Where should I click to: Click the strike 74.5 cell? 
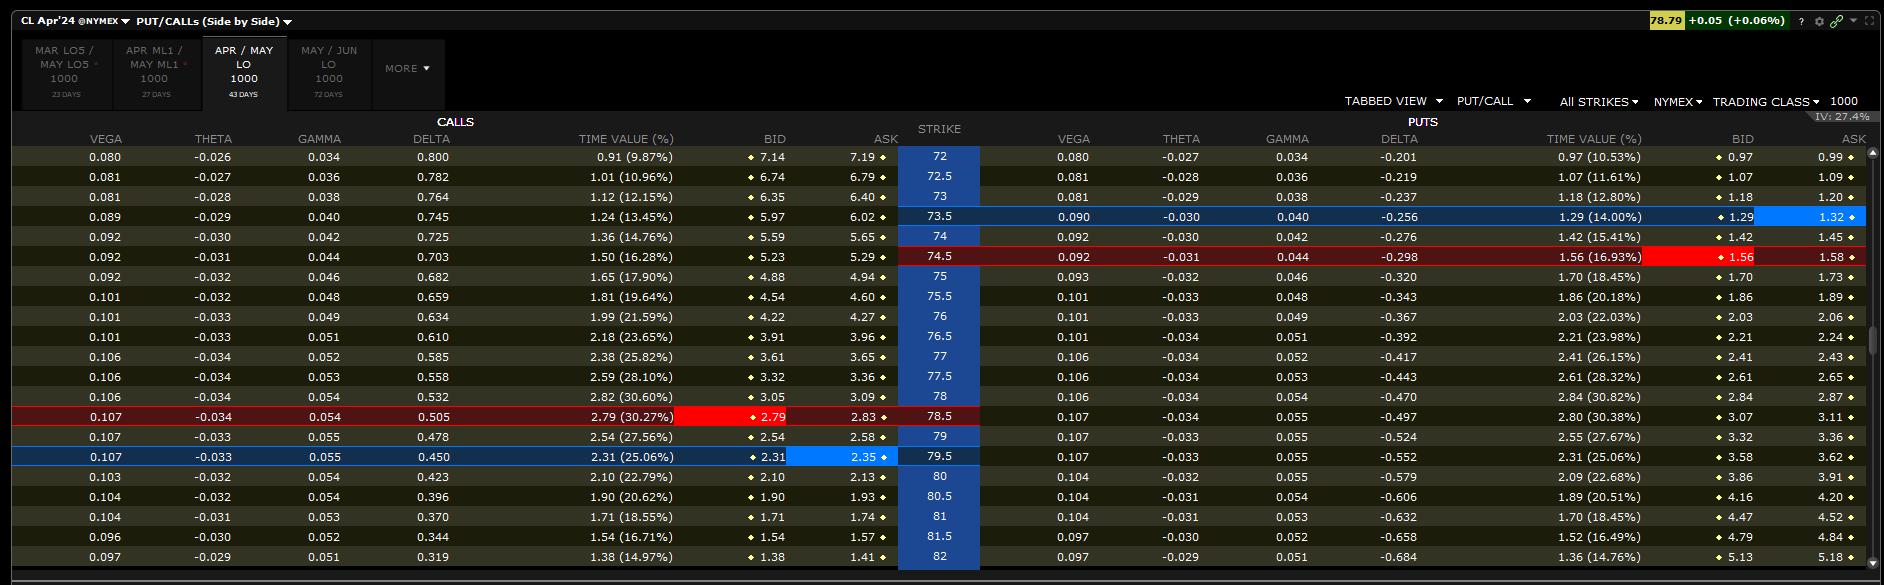tap(939, 256)
